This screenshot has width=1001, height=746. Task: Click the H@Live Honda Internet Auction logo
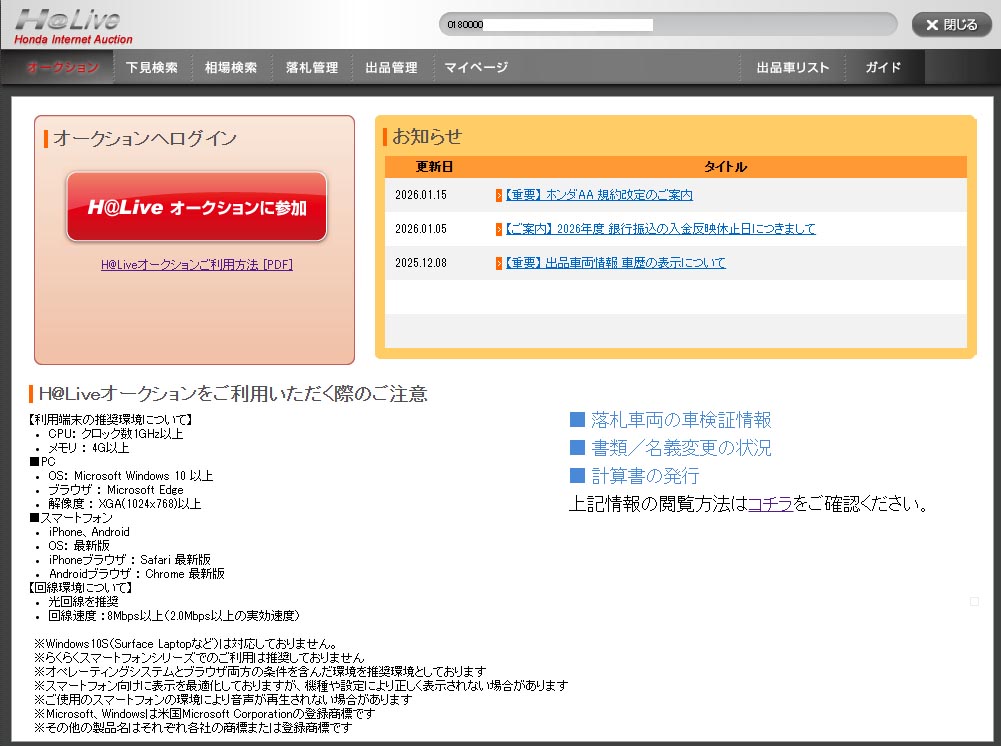click(67, 26)
